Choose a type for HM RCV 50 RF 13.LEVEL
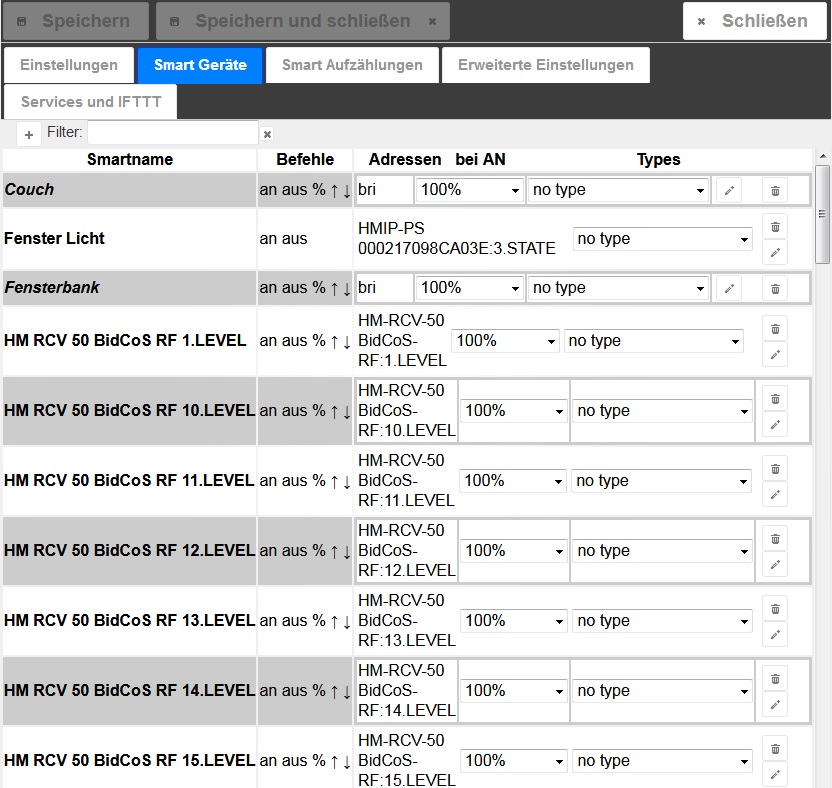 (x=663, y=621)
